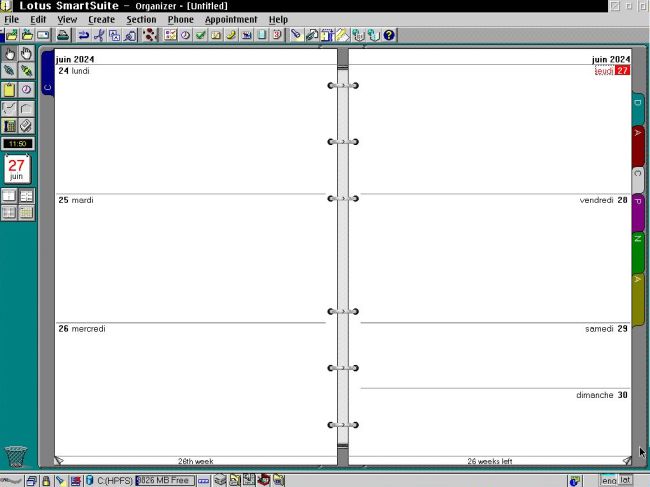The image size is (650, 487).
Task: Turn to next page using bottom-right corner
Action: tap(627, 460)
